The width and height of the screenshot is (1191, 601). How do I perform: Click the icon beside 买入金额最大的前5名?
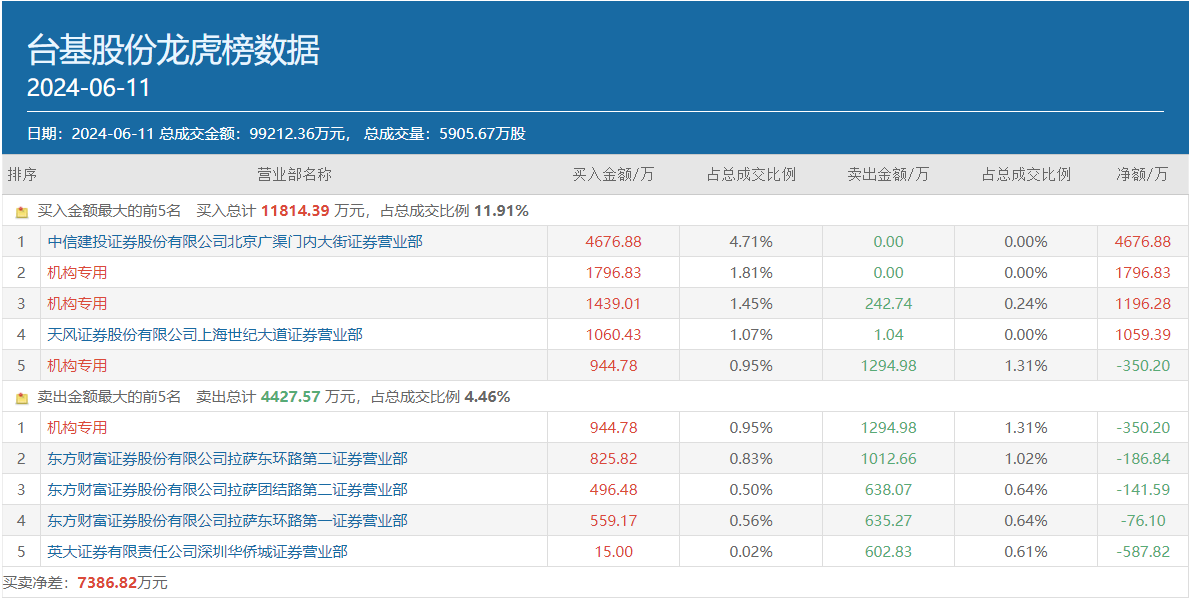point(22,212)
